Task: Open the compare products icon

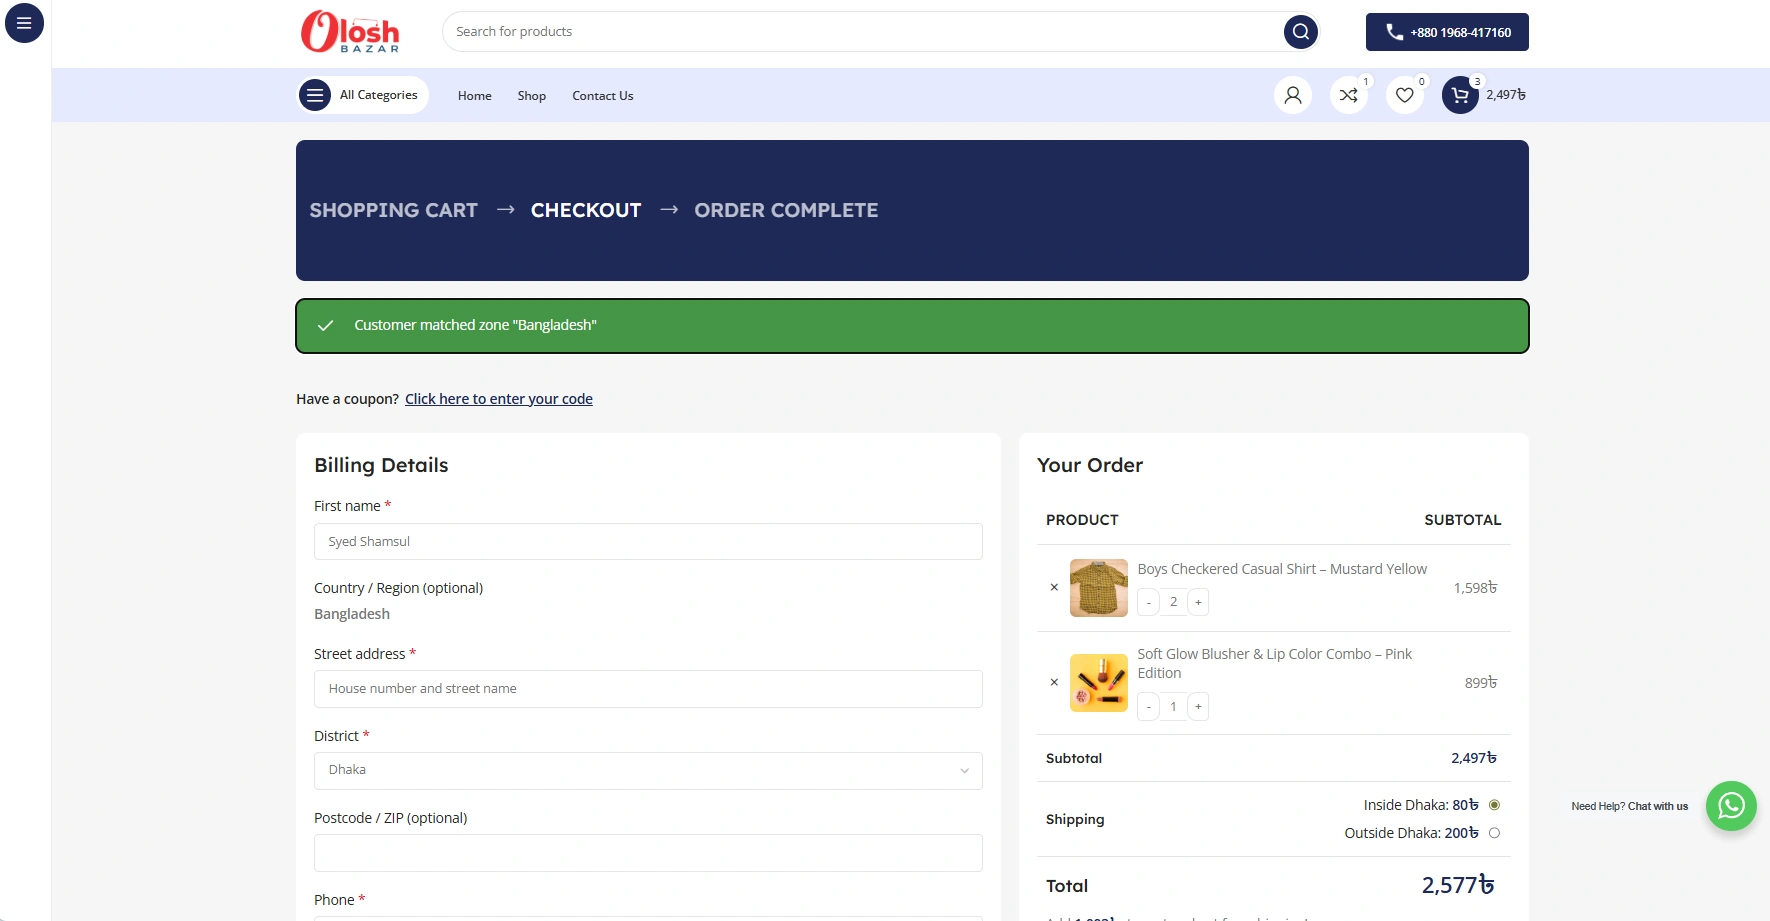Action: pyautogui.click(x=1348, y=95)
